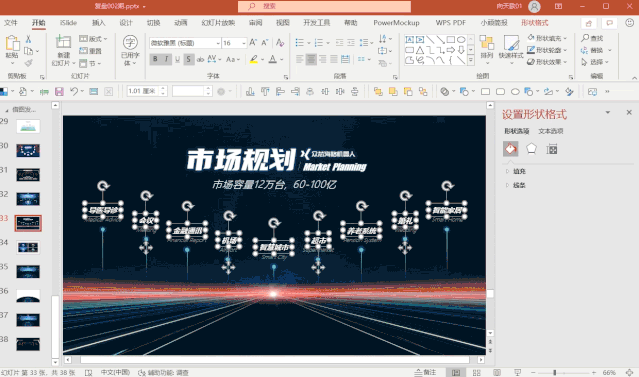Open the iSlide tab
This screenshot has height=377, width=639.
68,23
